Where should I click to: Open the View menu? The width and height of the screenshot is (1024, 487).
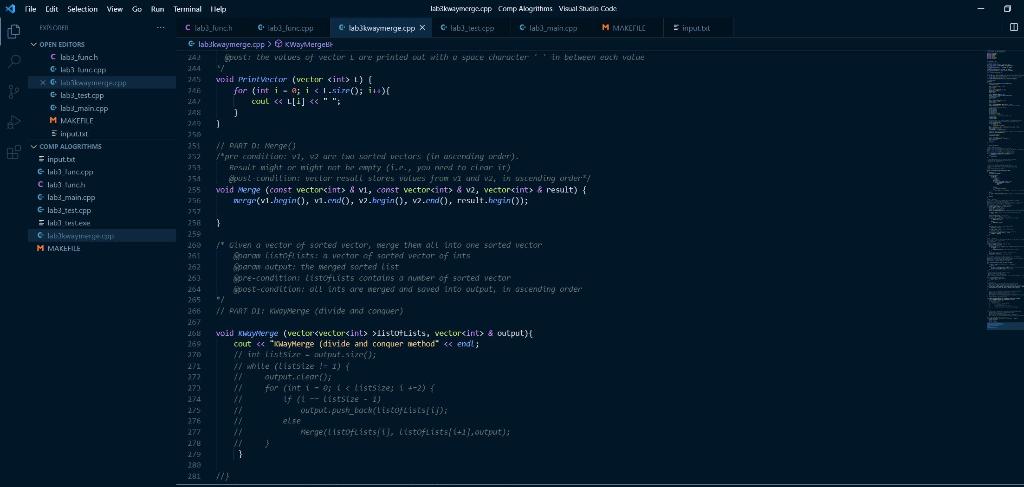(x=114, y=9)
